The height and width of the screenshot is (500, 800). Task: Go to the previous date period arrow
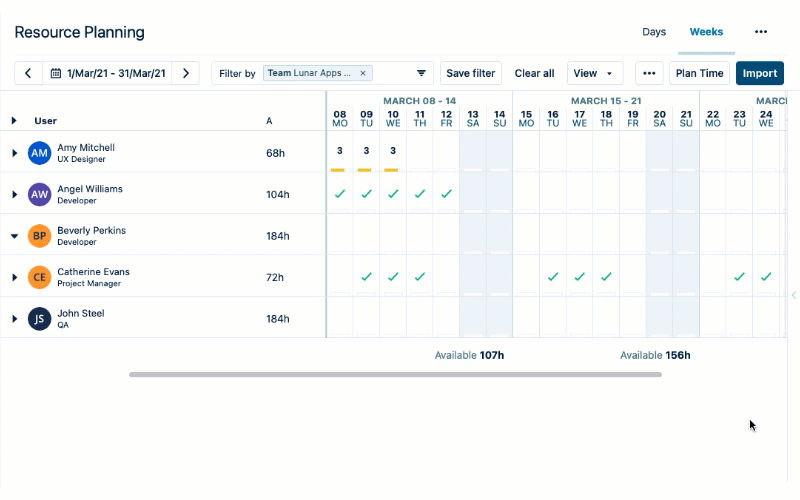tap(28, 73)
